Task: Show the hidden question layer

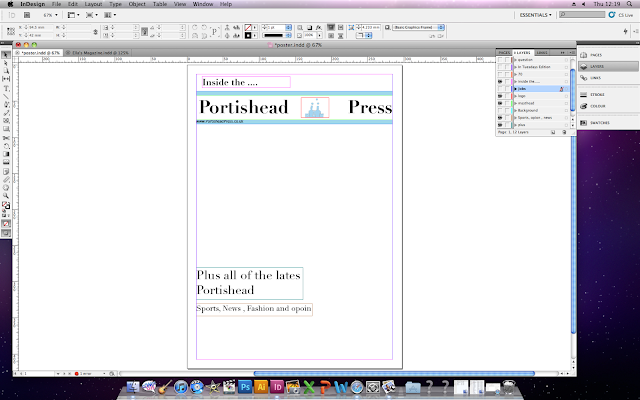Action: 500,60
